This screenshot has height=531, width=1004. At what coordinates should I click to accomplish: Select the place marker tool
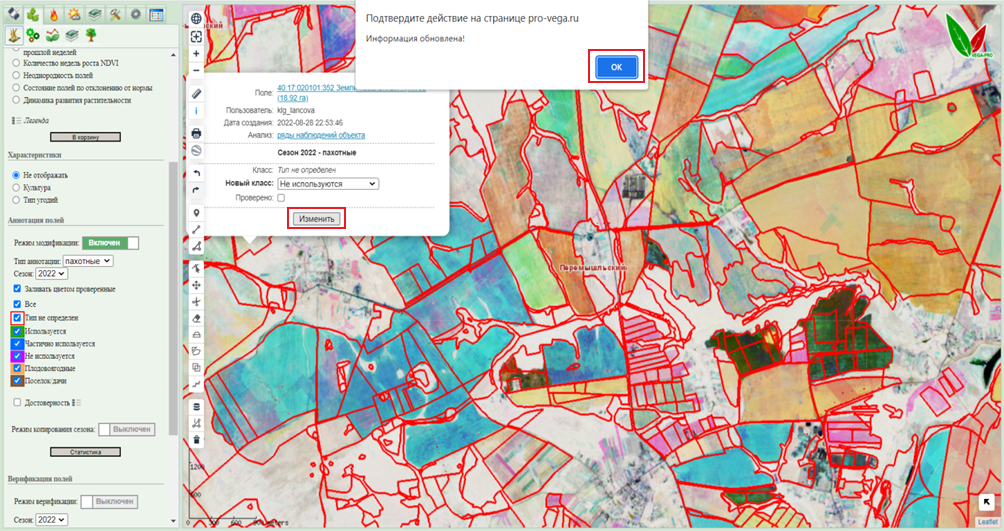[x=196, y=212]
